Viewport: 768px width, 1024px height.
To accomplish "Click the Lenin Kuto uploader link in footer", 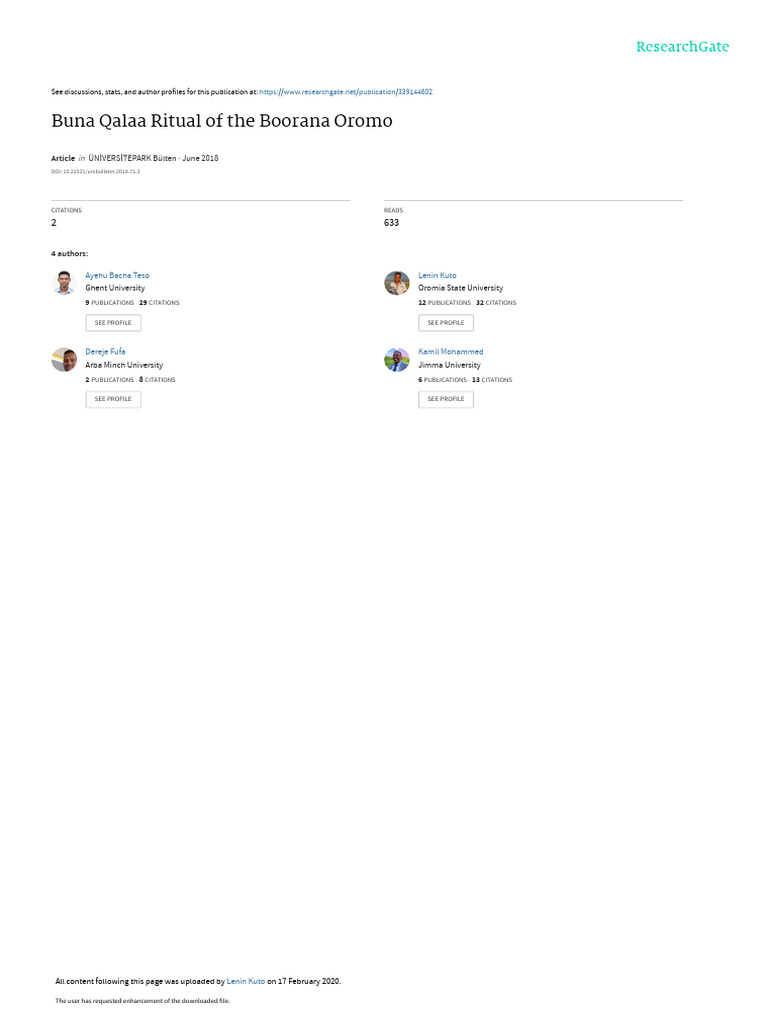I will [246, 981].
